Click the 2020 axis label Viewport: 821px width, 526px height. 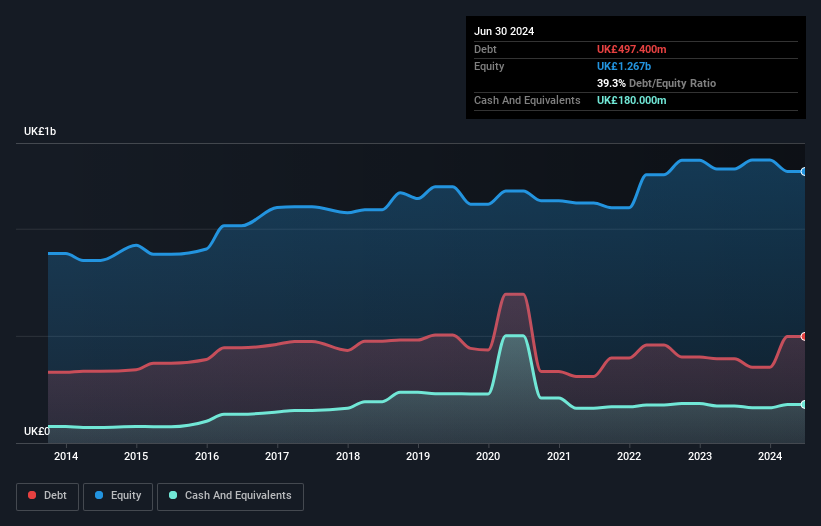click(x=488, y=456)
